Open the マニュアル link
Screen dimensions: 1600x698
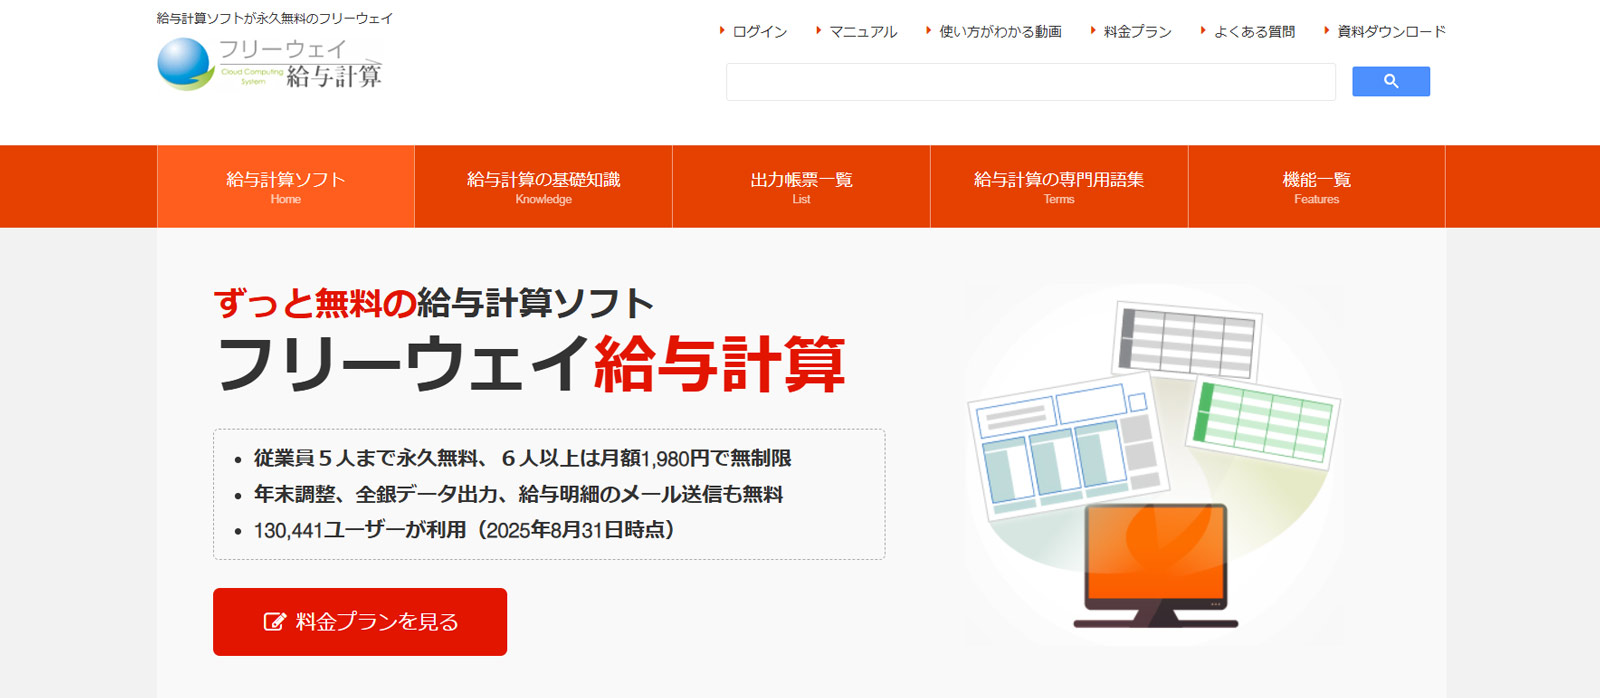862,32
